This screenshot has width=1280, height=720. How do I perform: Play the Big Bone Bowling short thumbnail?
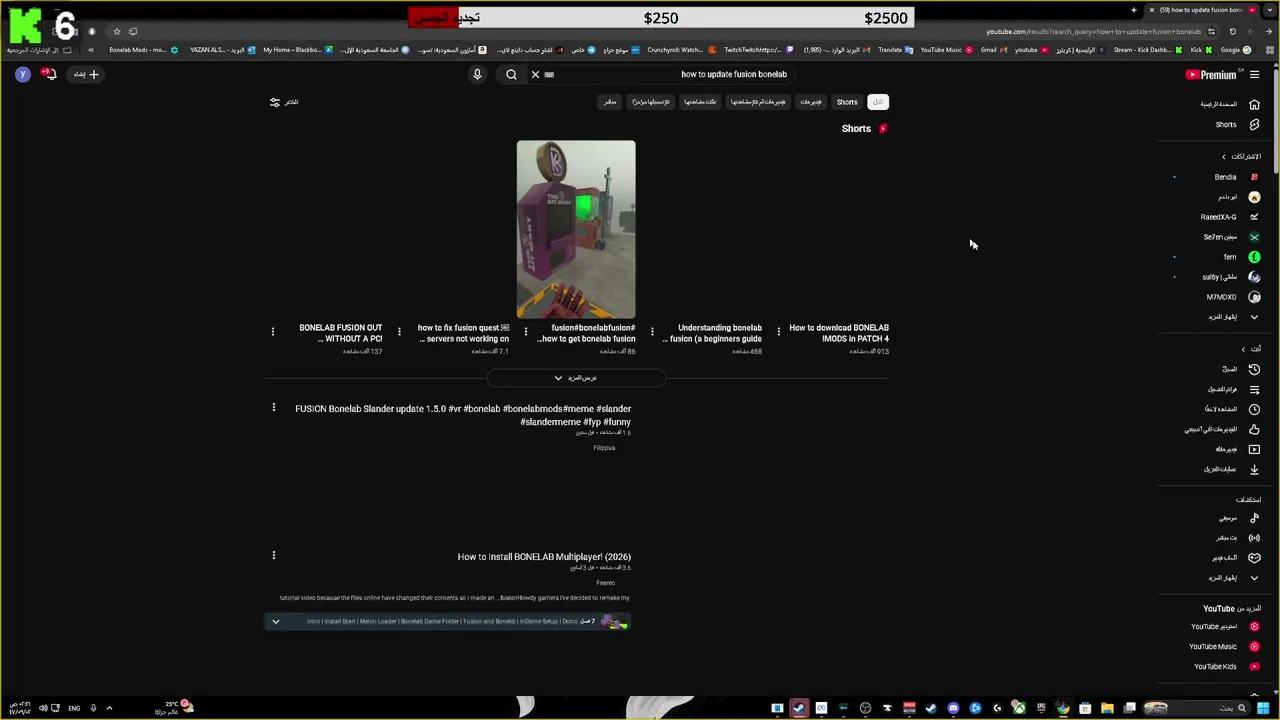tap(576, 230)
